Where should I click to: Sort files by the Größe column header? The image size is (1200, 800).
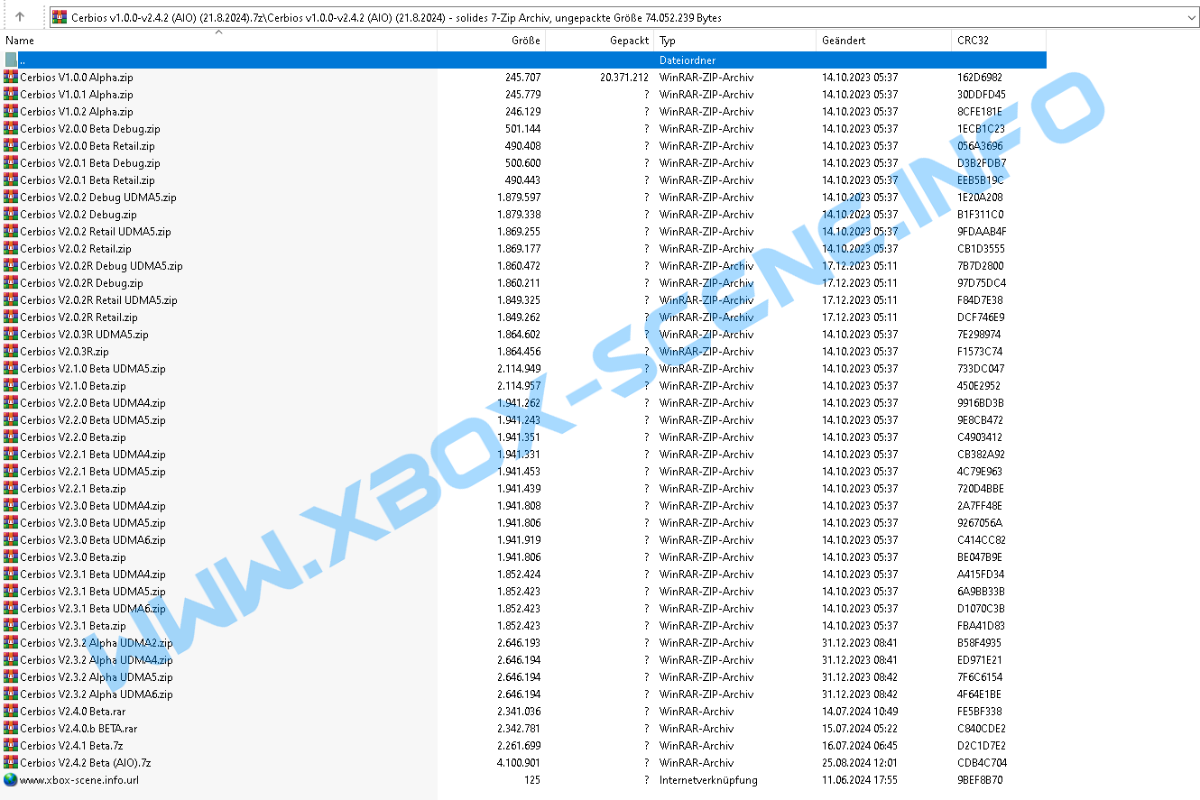pyautogui.click(x=492, y=40)
